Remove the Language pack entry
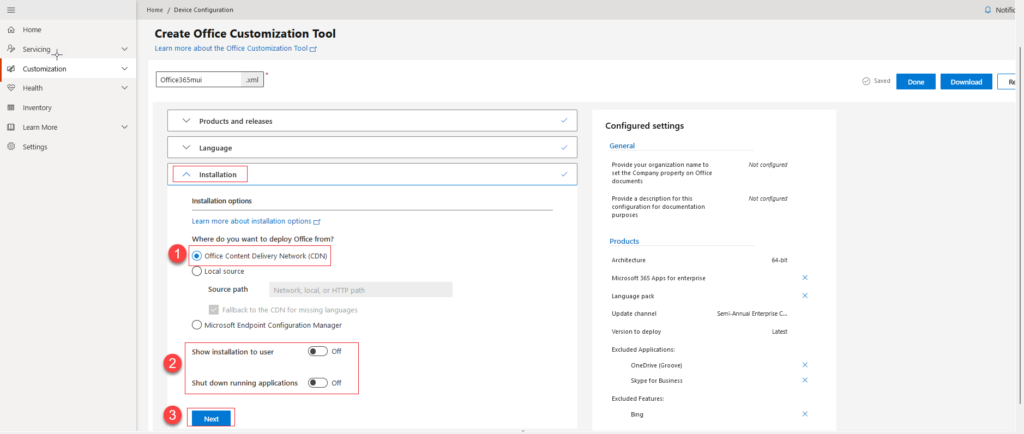The height and width of the screenshot is (434, 1024). click(805, 296)
